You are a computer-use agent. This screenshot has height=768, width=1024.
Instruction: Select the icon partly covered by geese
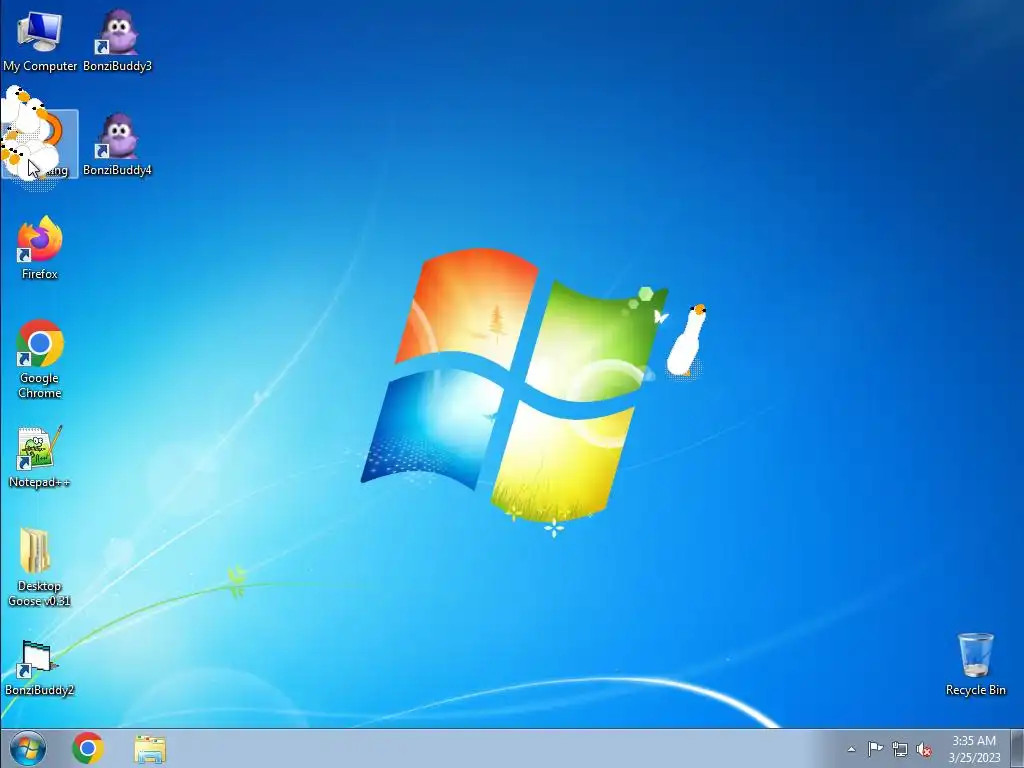39,144
